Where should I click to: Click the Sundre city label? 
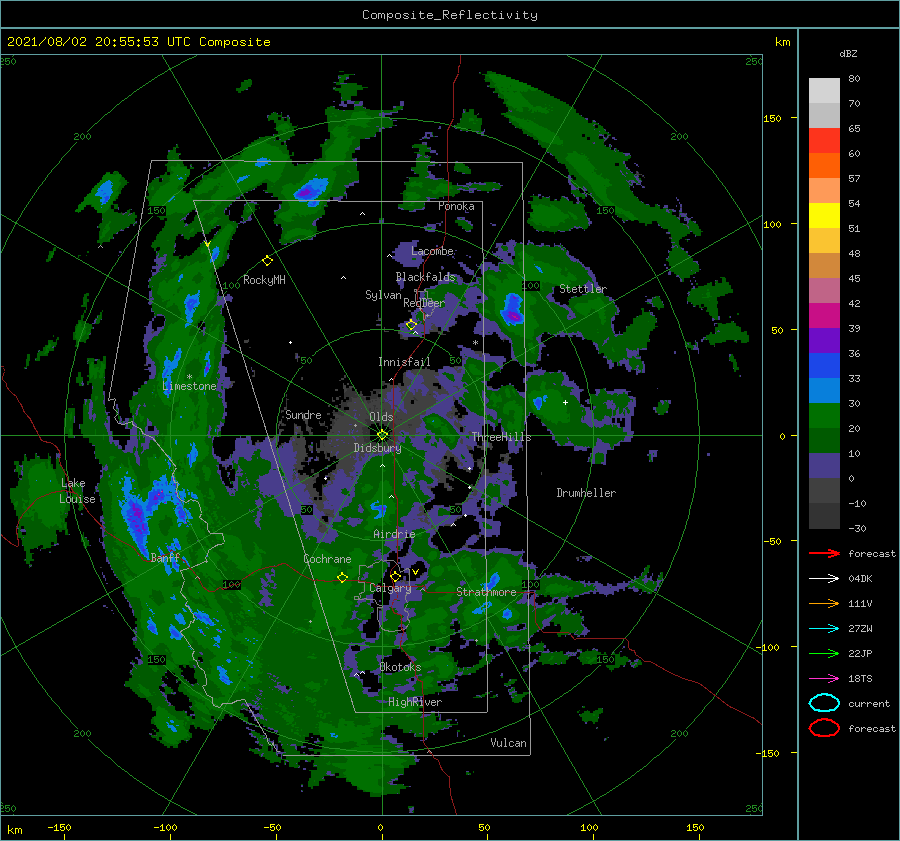point(303,414)
